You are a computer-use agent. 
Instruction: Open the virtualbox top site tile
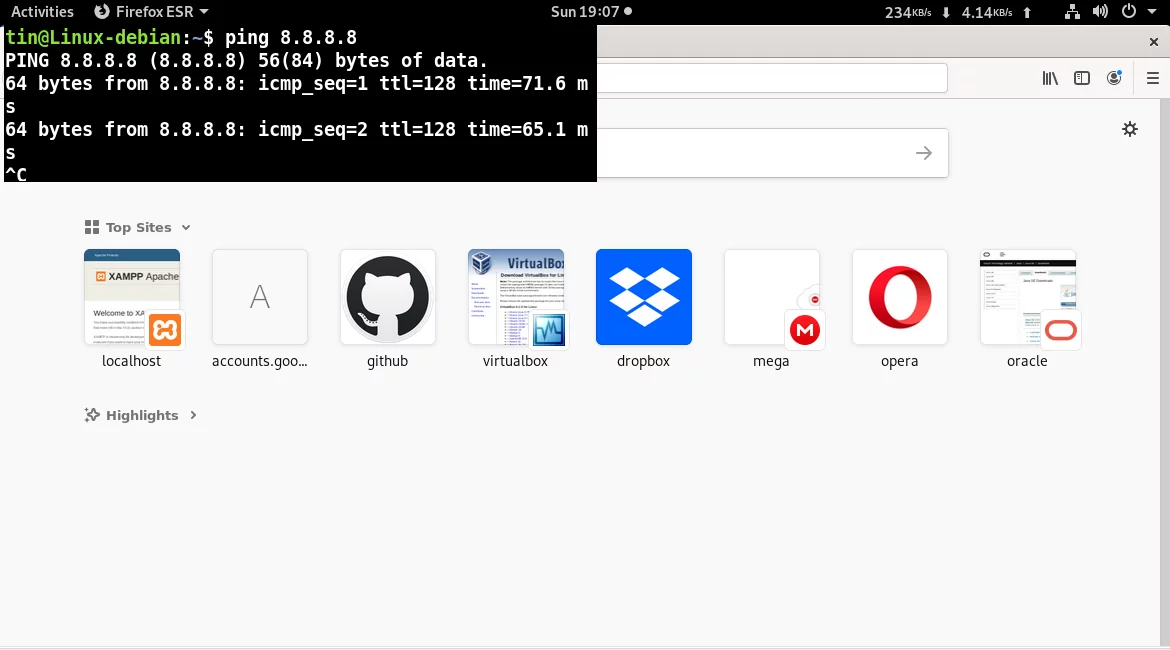point(516,297)
